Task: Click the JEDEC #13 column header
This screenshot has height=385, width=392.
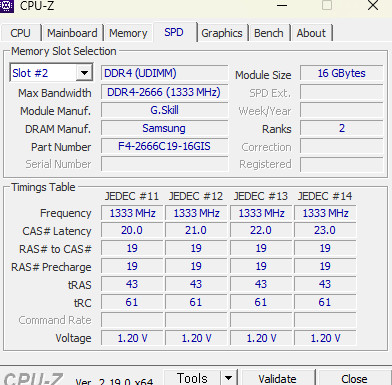Action: point(260,196)
